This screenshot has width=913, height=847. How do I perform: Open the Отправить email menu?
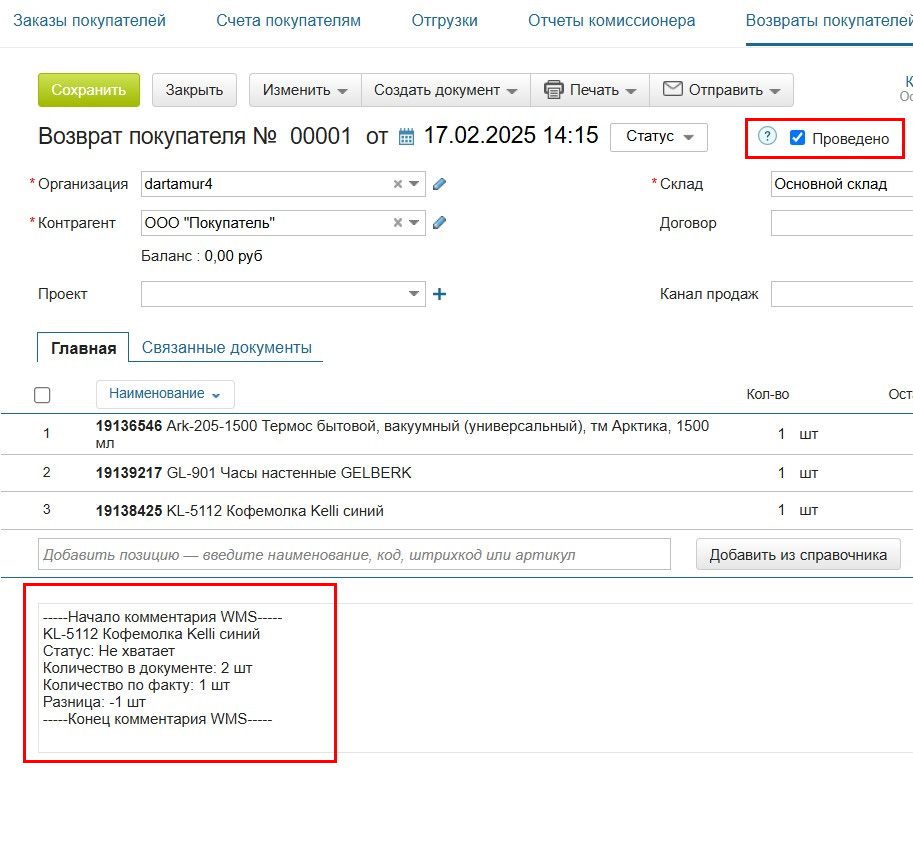pyautogui.click(x=721, y=90)
